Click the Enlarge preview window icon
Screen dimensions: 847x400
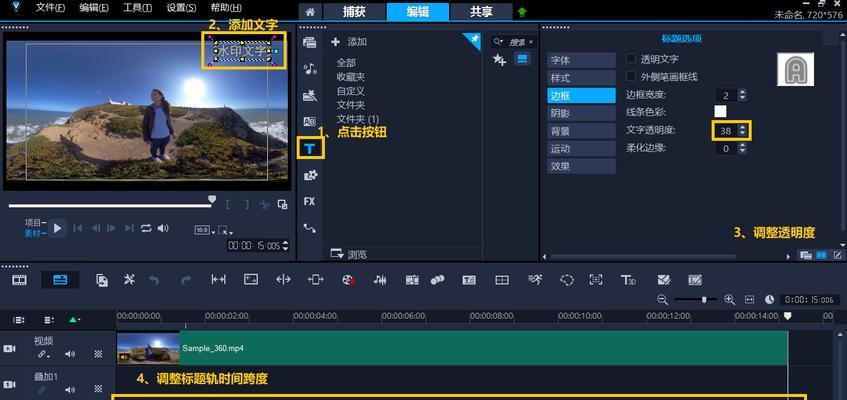click(x=283, y=204)
